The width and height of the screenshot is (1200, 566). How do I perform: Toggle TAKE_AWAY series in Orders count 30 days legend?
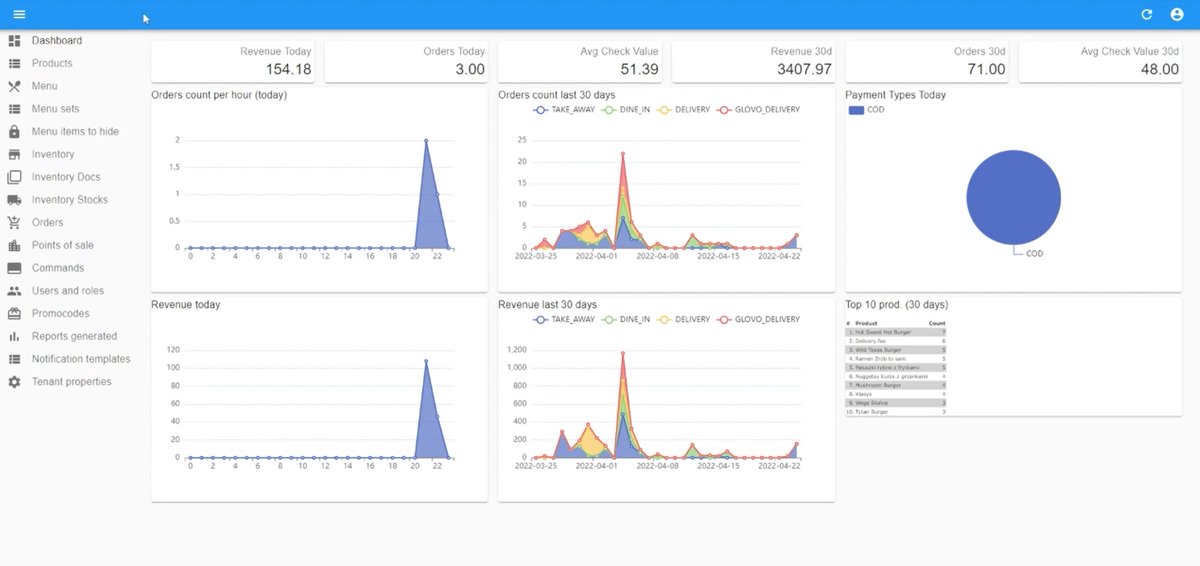[564, 110]
